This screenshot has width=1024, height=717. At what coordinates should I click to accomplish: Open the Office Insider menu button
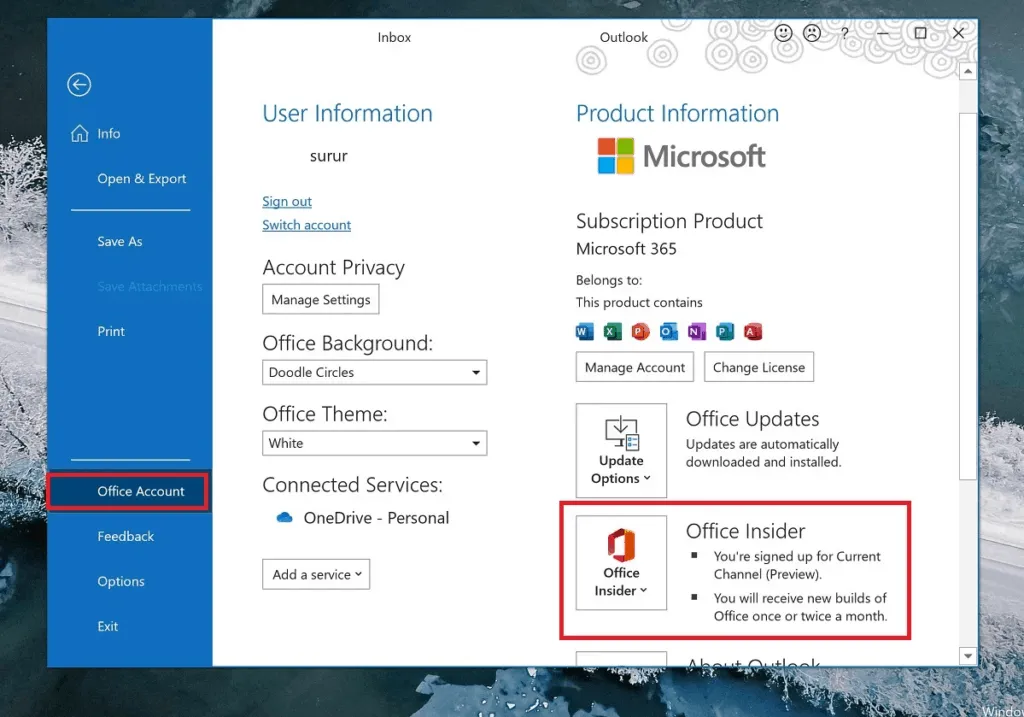click(621, 562)
